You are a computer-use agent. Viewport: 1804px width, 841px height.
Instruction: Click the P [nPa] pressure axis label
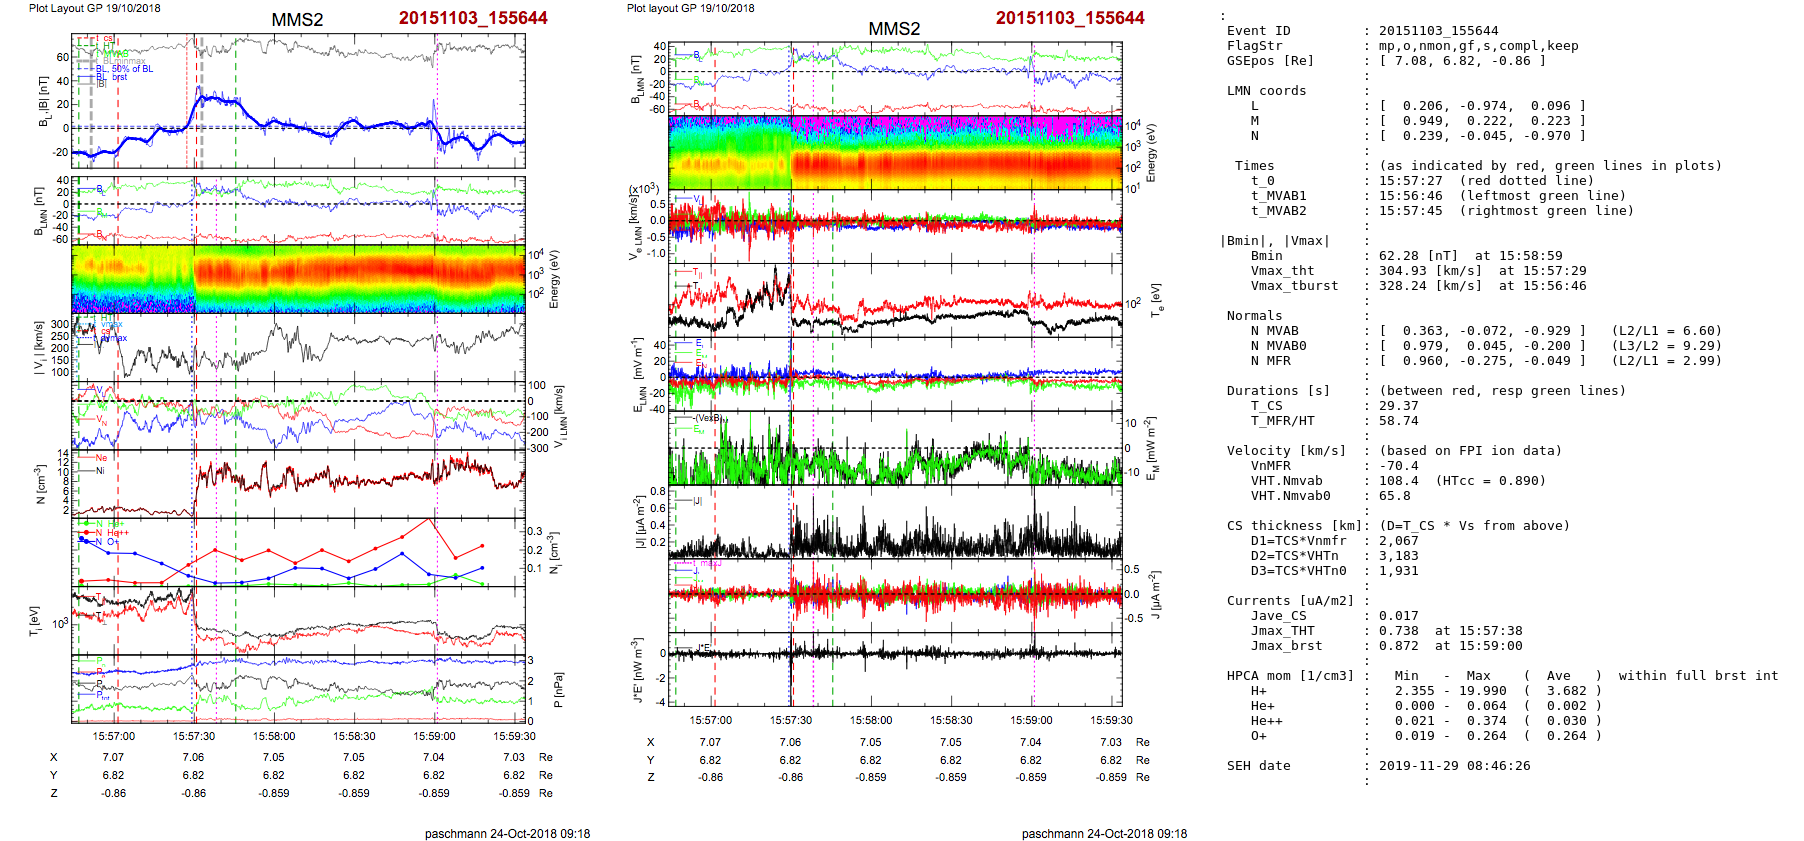[558, 689]
